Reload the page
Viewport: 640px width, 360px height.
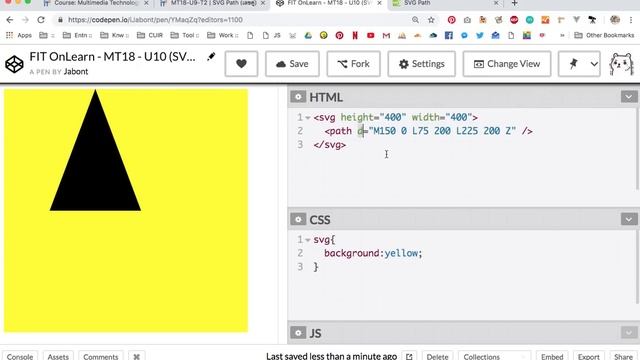(41, 20)
